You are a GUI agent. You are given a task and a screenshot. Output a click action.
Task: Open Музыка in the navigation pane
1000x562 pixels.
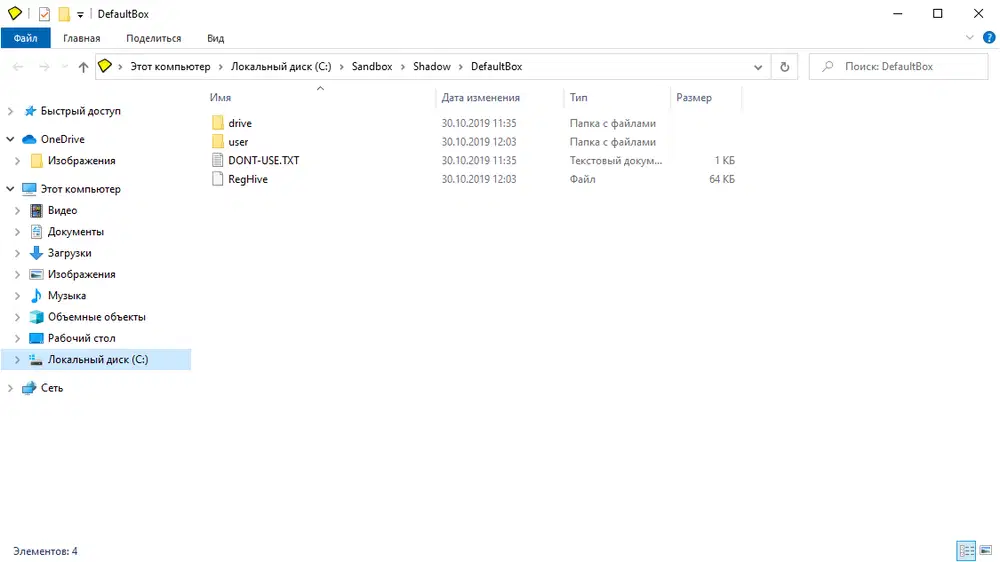67,296
